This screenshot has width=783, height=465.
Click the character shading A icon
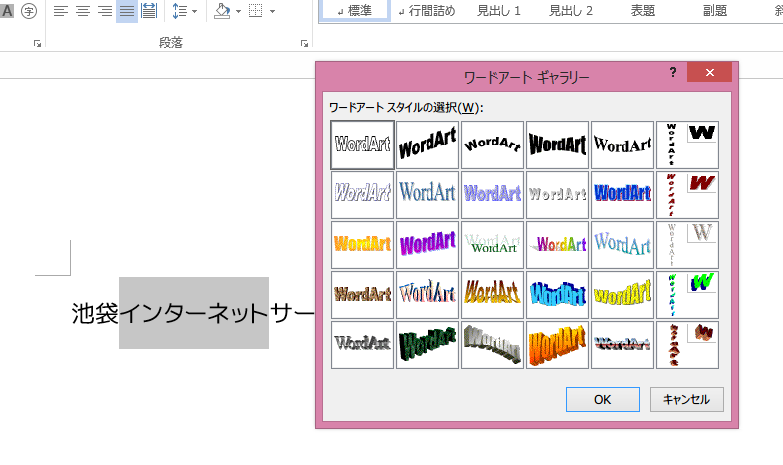point(7,10)
